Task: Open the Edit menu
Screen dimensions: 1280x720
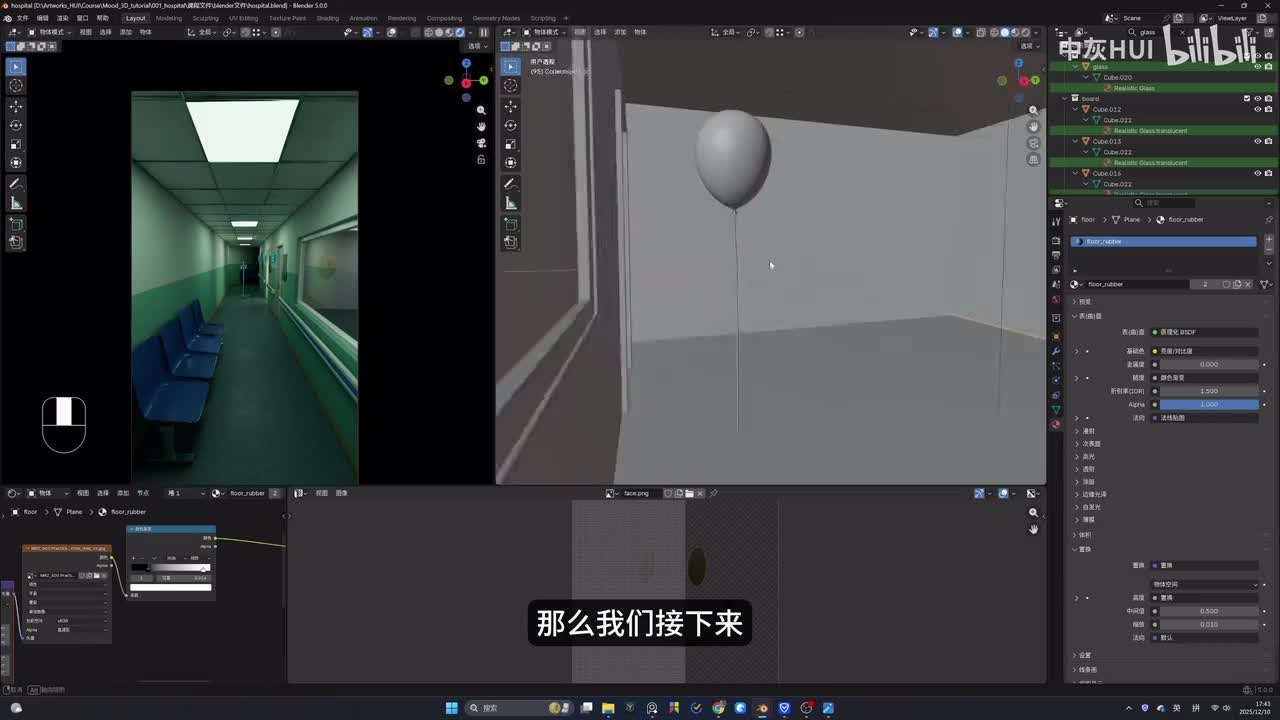Action: pos(42,18)
